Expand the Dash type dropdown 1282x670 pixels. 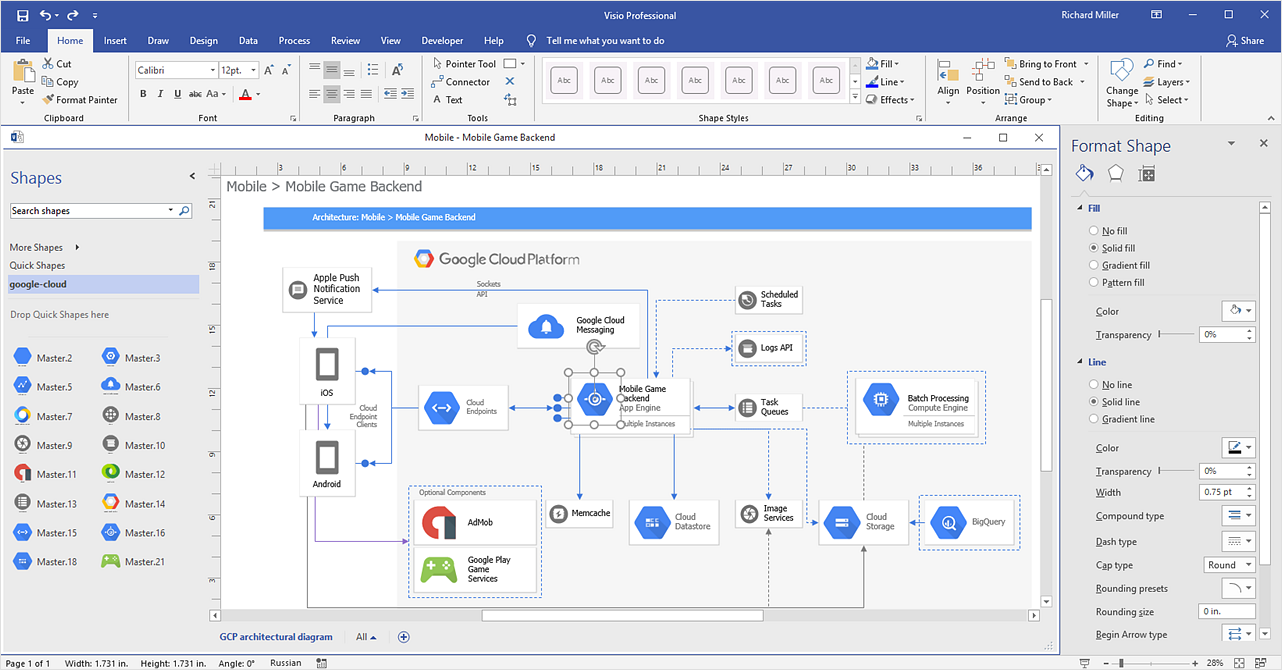tap(1238, 541)
